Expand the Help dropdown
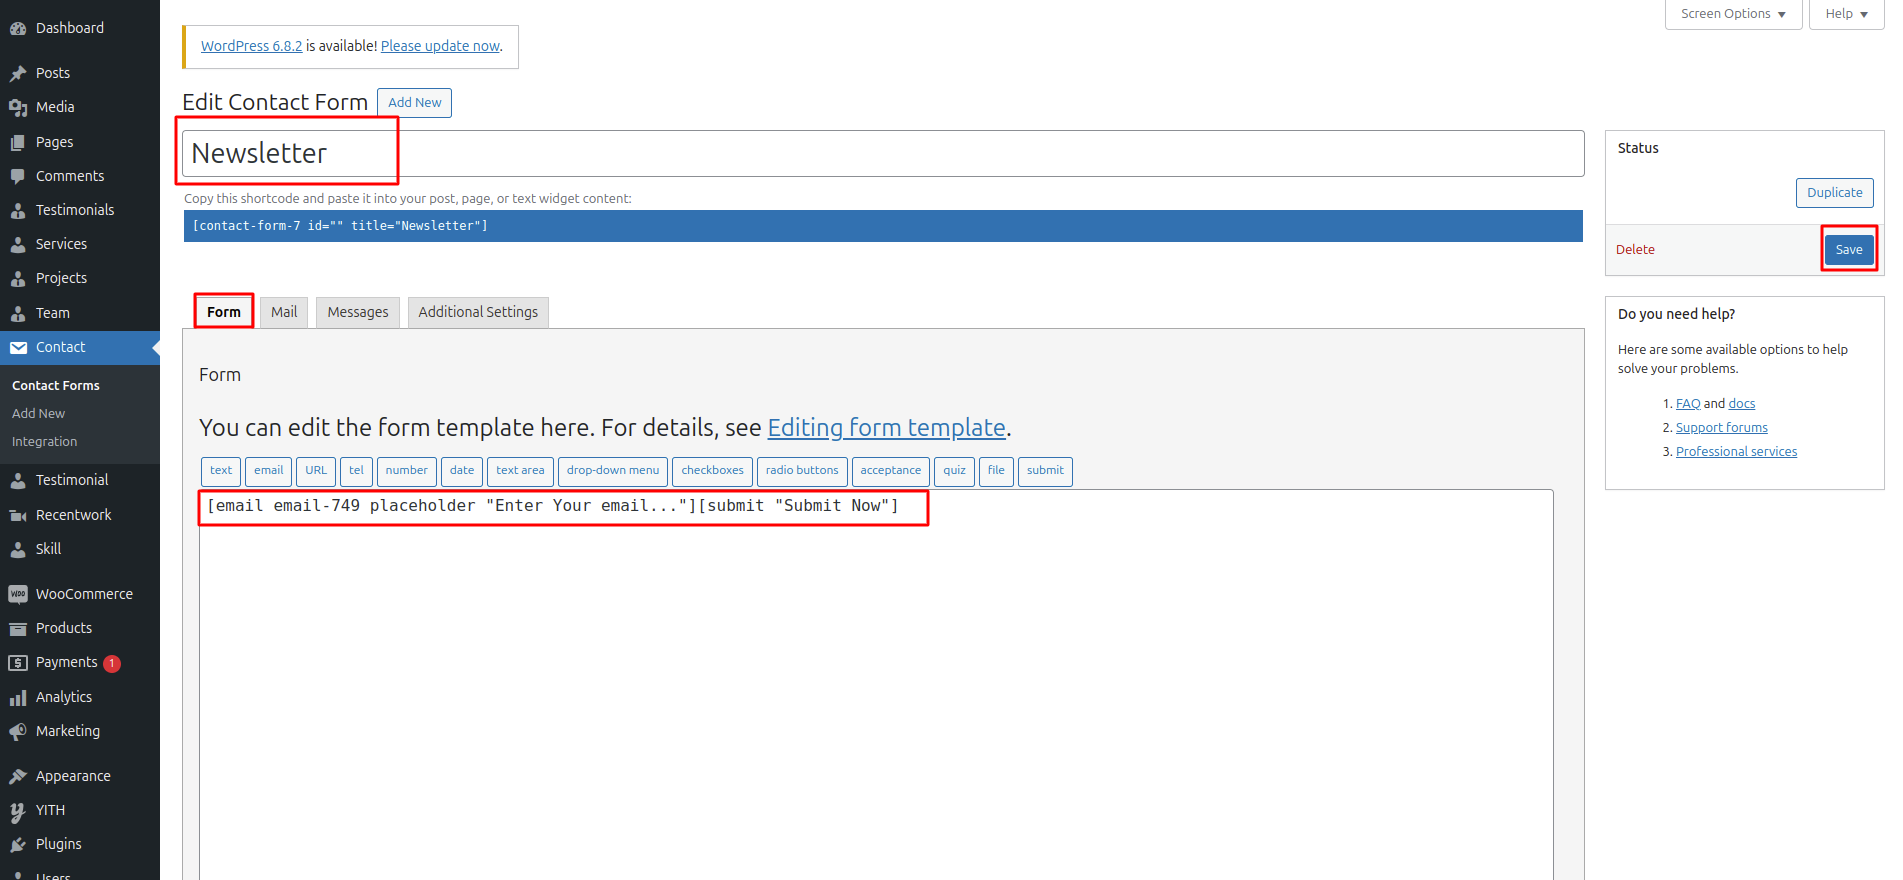Viewport: 1903px width, 880px height. click(1846, 14)
